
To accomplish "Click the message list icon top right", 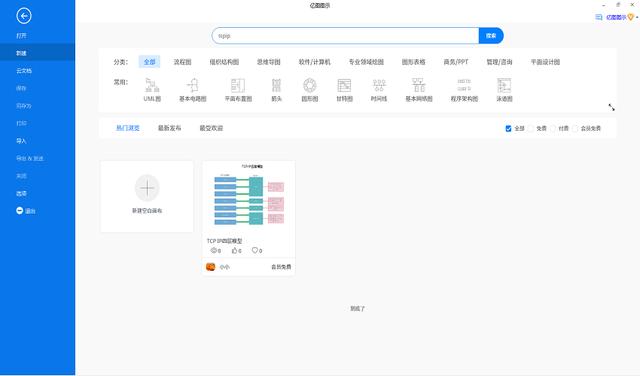I will pyautogui.click(x=599, y=17).
